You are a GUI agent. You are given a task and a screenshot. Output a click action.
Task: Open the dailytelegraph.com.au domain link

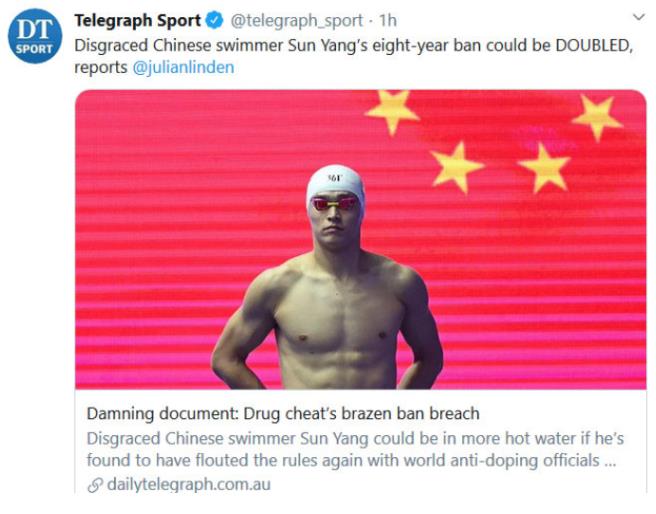[189, 484]
